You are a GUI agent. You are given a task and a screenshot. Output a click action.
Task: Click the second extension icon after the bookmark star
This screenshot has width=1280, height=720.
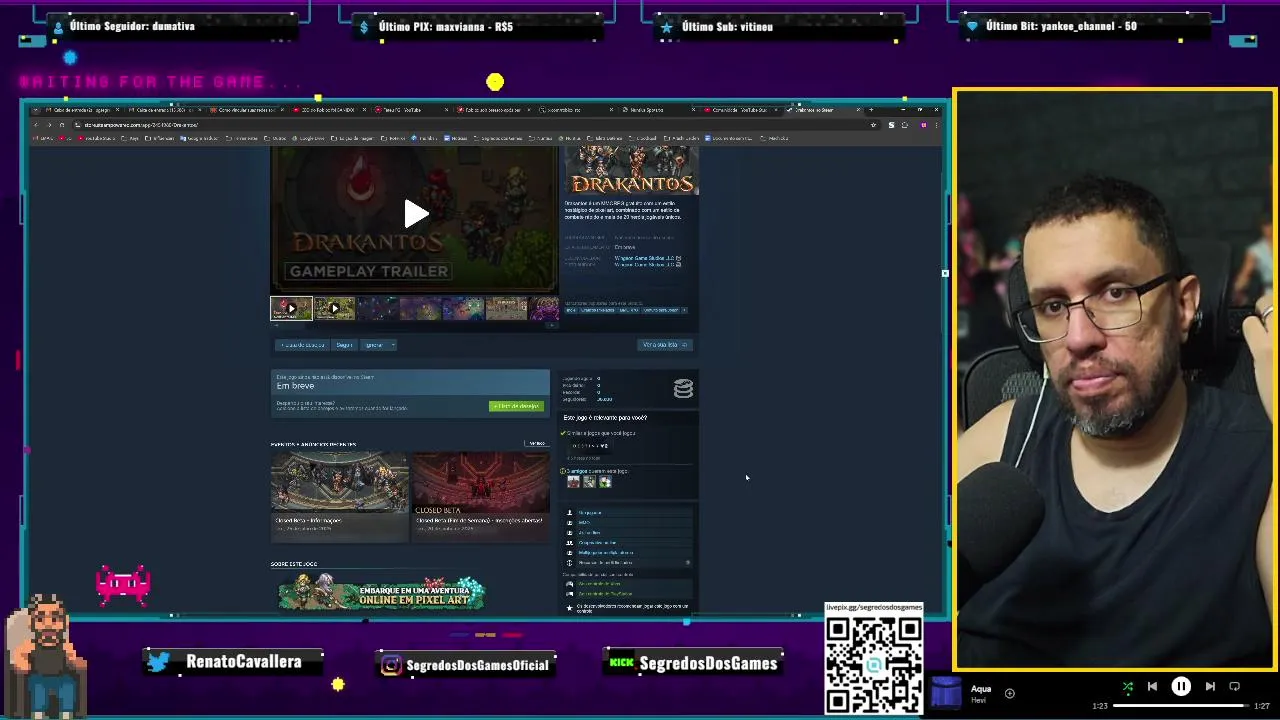coord(905,125)
